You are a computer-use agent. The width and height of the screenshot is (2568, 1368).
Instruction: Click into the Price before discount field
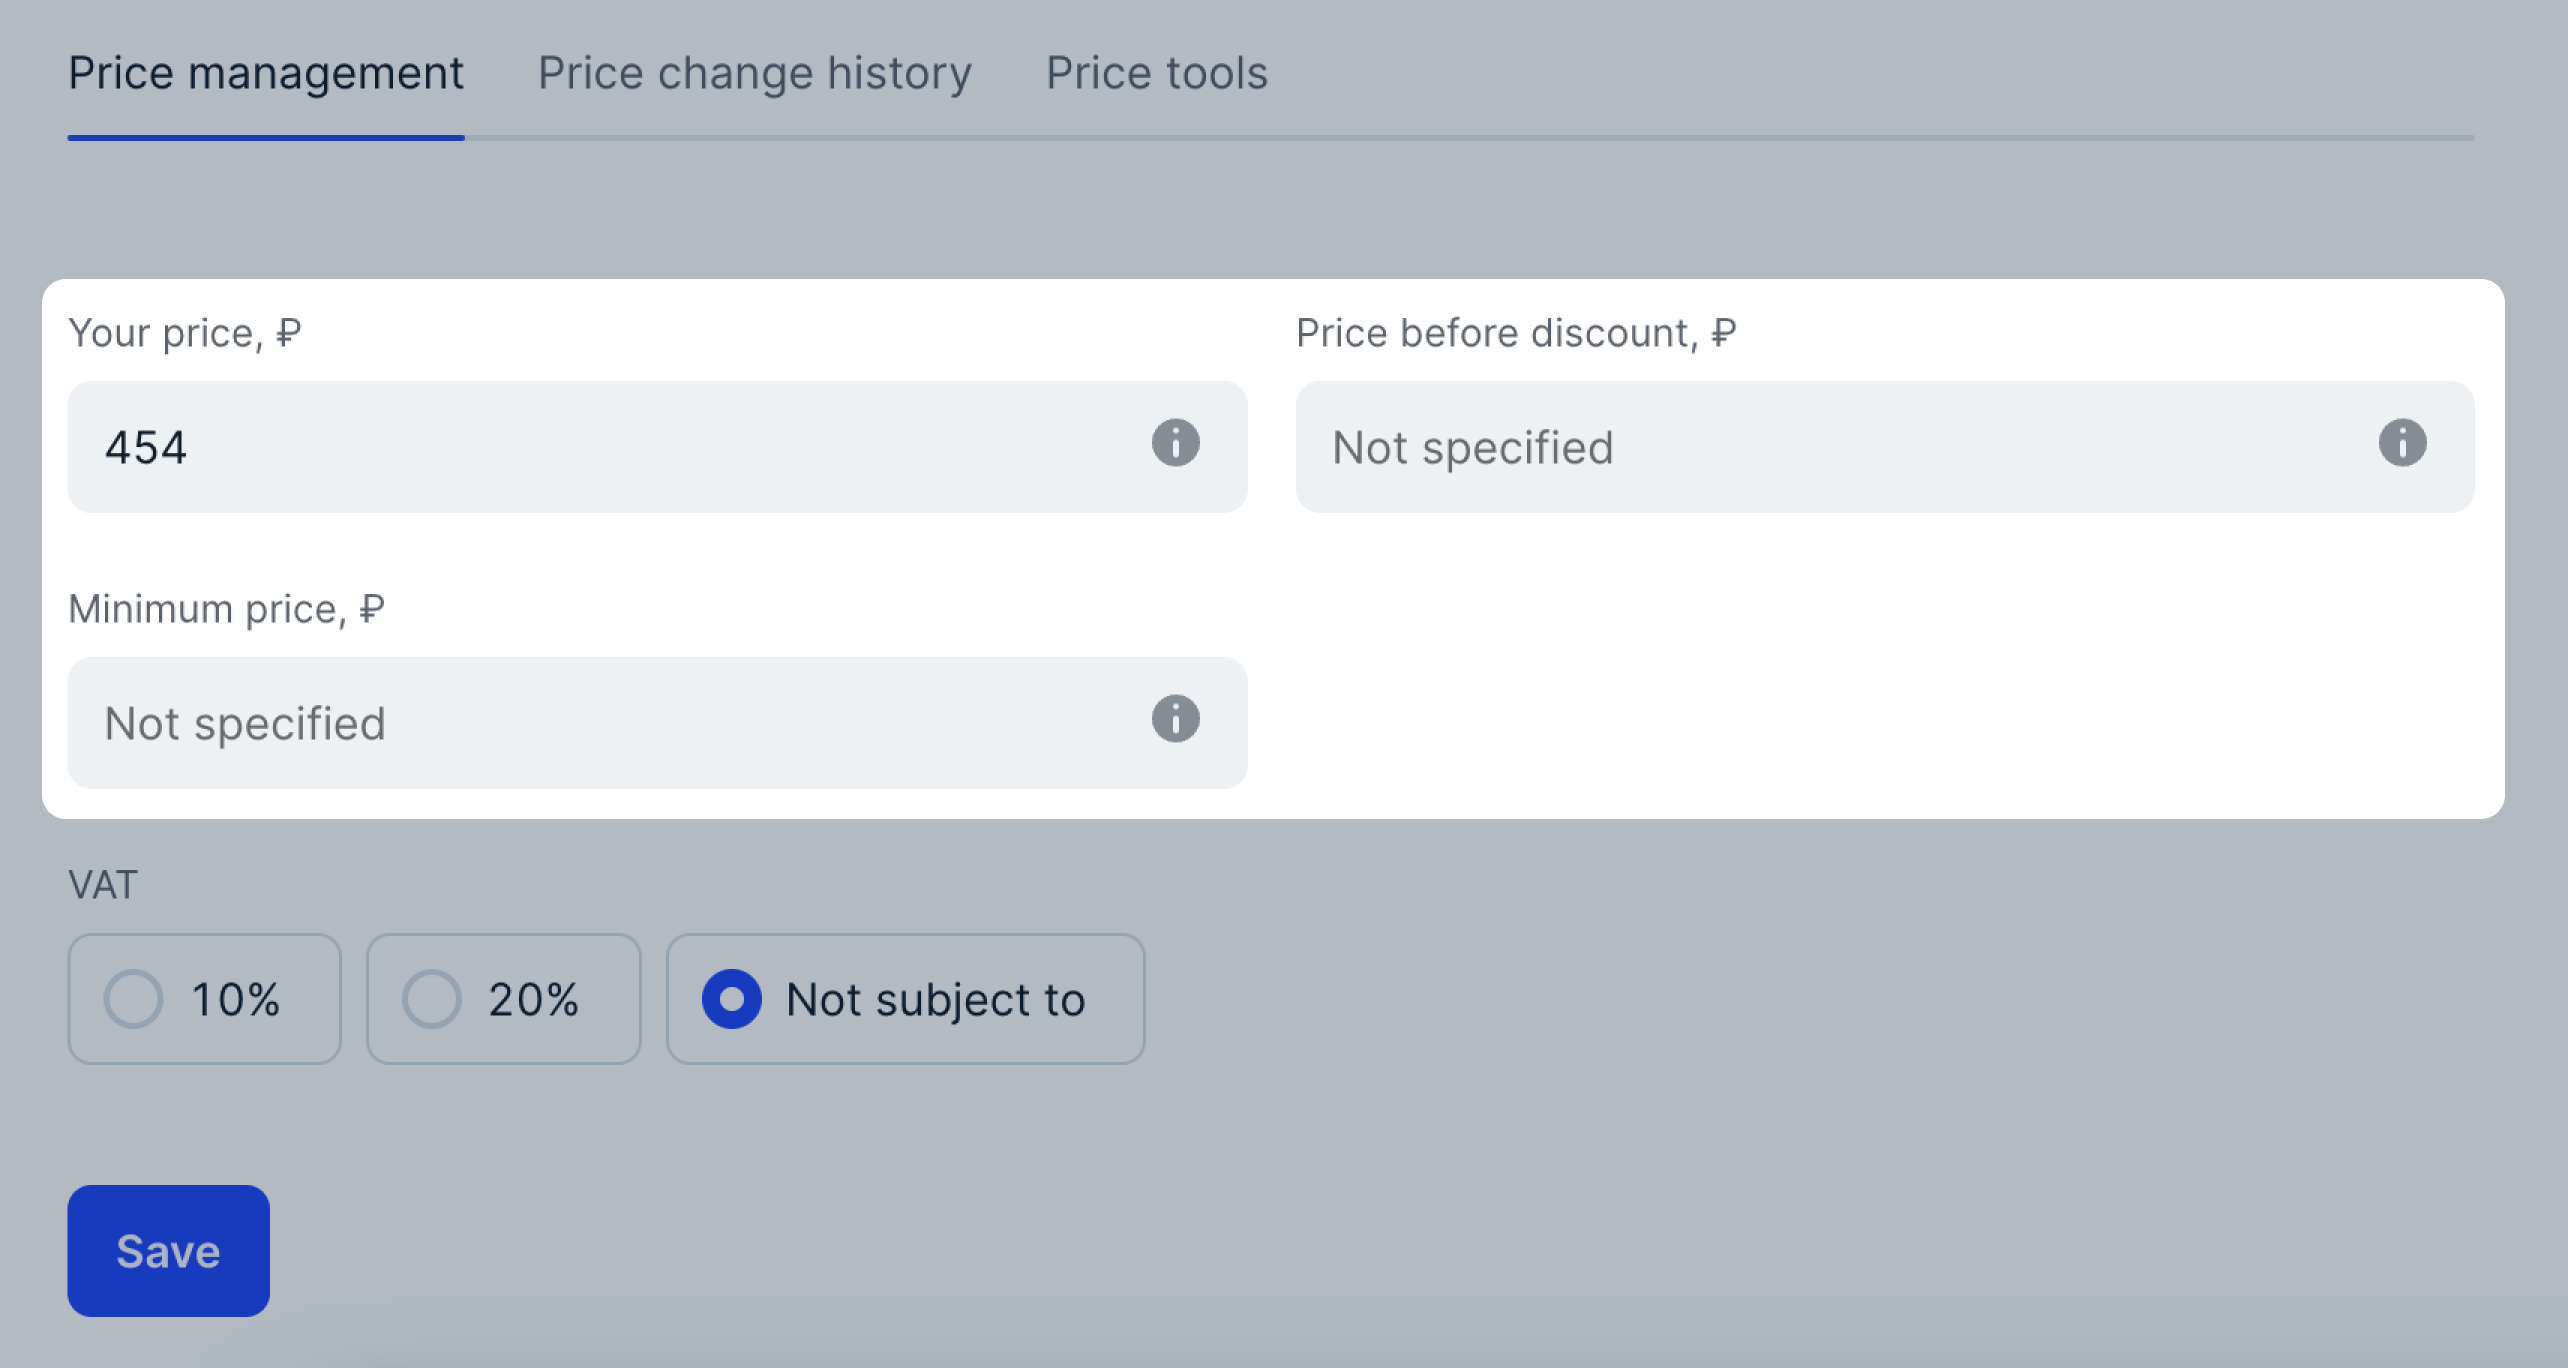click(1885, 447)
